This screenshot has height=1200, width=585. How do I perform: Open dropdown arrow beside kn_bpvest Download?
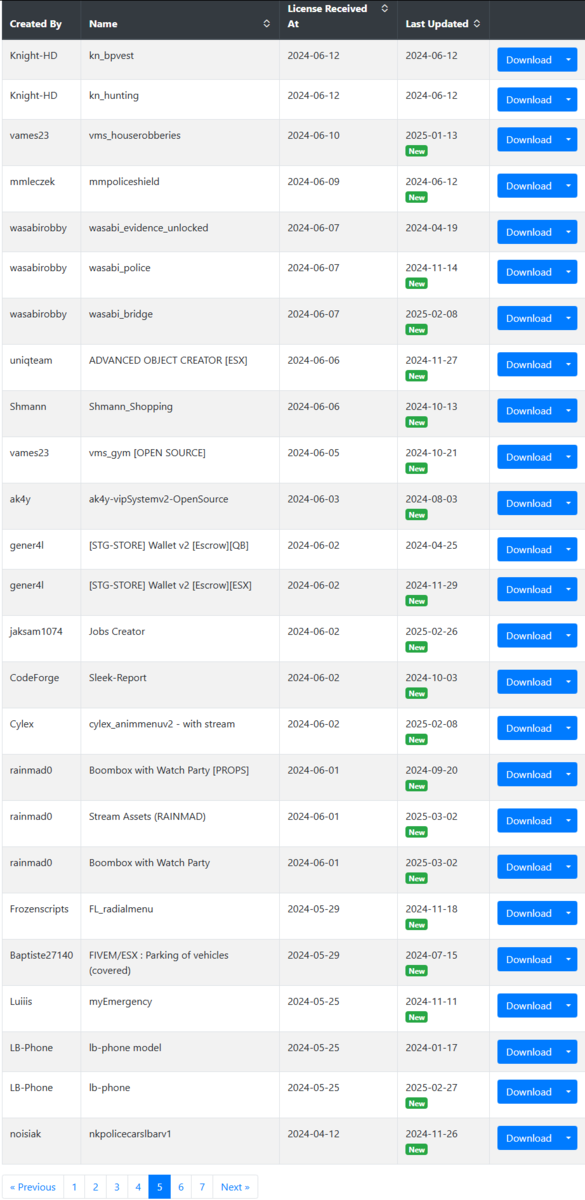568,60
